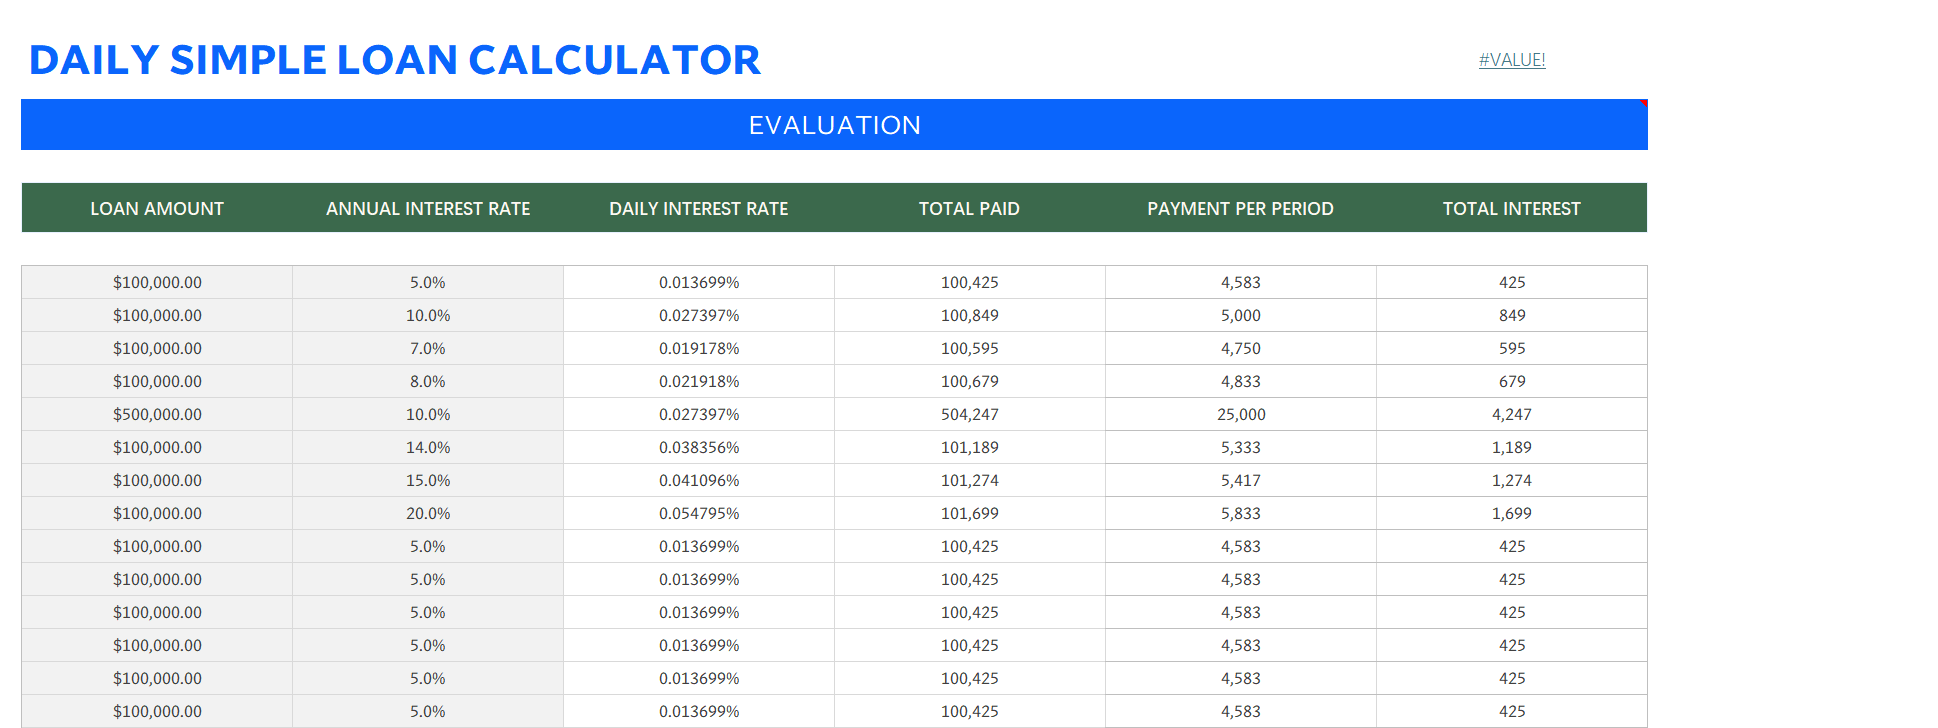Screen dimensions: 1938x728
Task: Select the 0.054795% daily rate cell
Action: [x=699, y=513]
